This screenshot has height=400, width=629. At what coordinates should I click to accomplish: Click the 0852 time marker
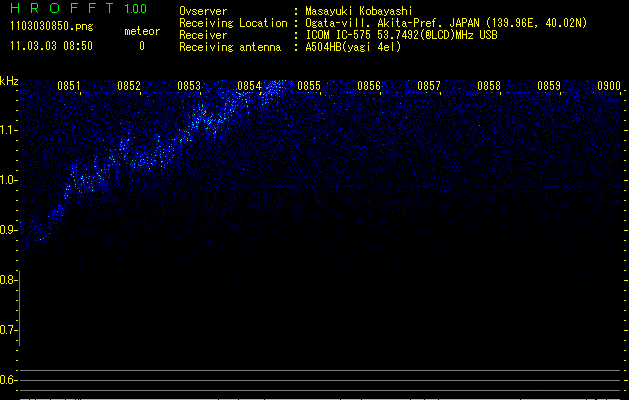coord(129,86)
